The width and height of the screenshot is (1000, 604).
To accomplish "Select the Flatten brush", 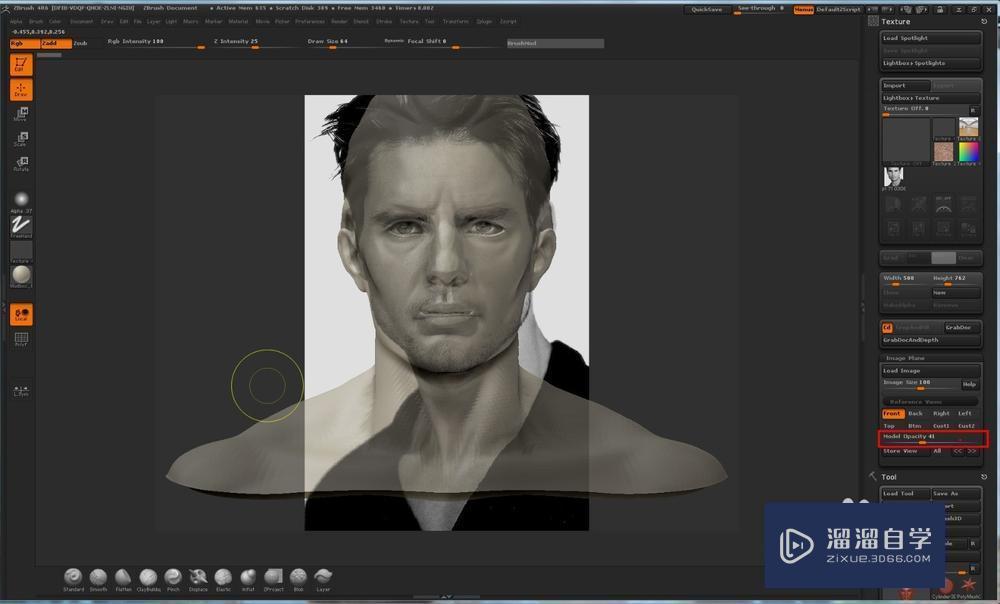I will click(x=123, y=580).
